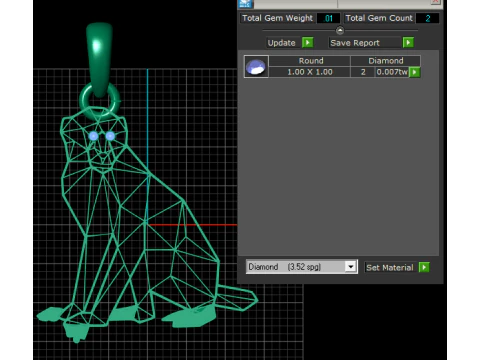The image size is (480, 360).
Task: Click the round gem thumbnail icon
Action: coord(256,67)
